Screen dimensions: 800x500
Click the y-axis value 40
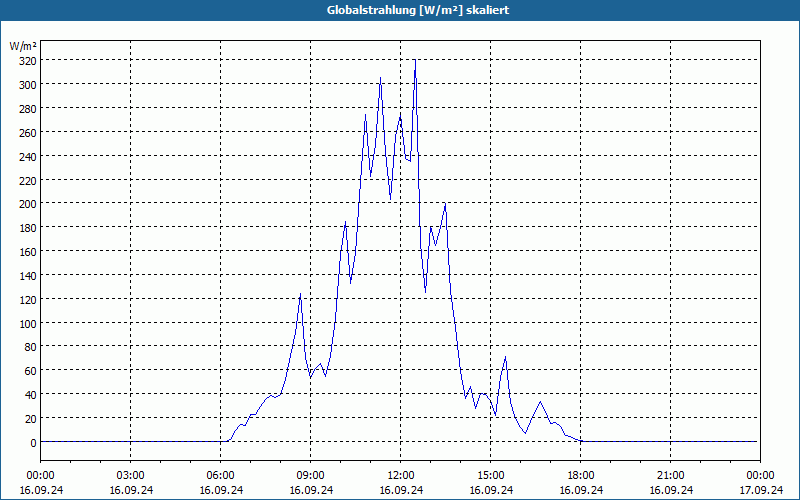click(x=31, y=395)
